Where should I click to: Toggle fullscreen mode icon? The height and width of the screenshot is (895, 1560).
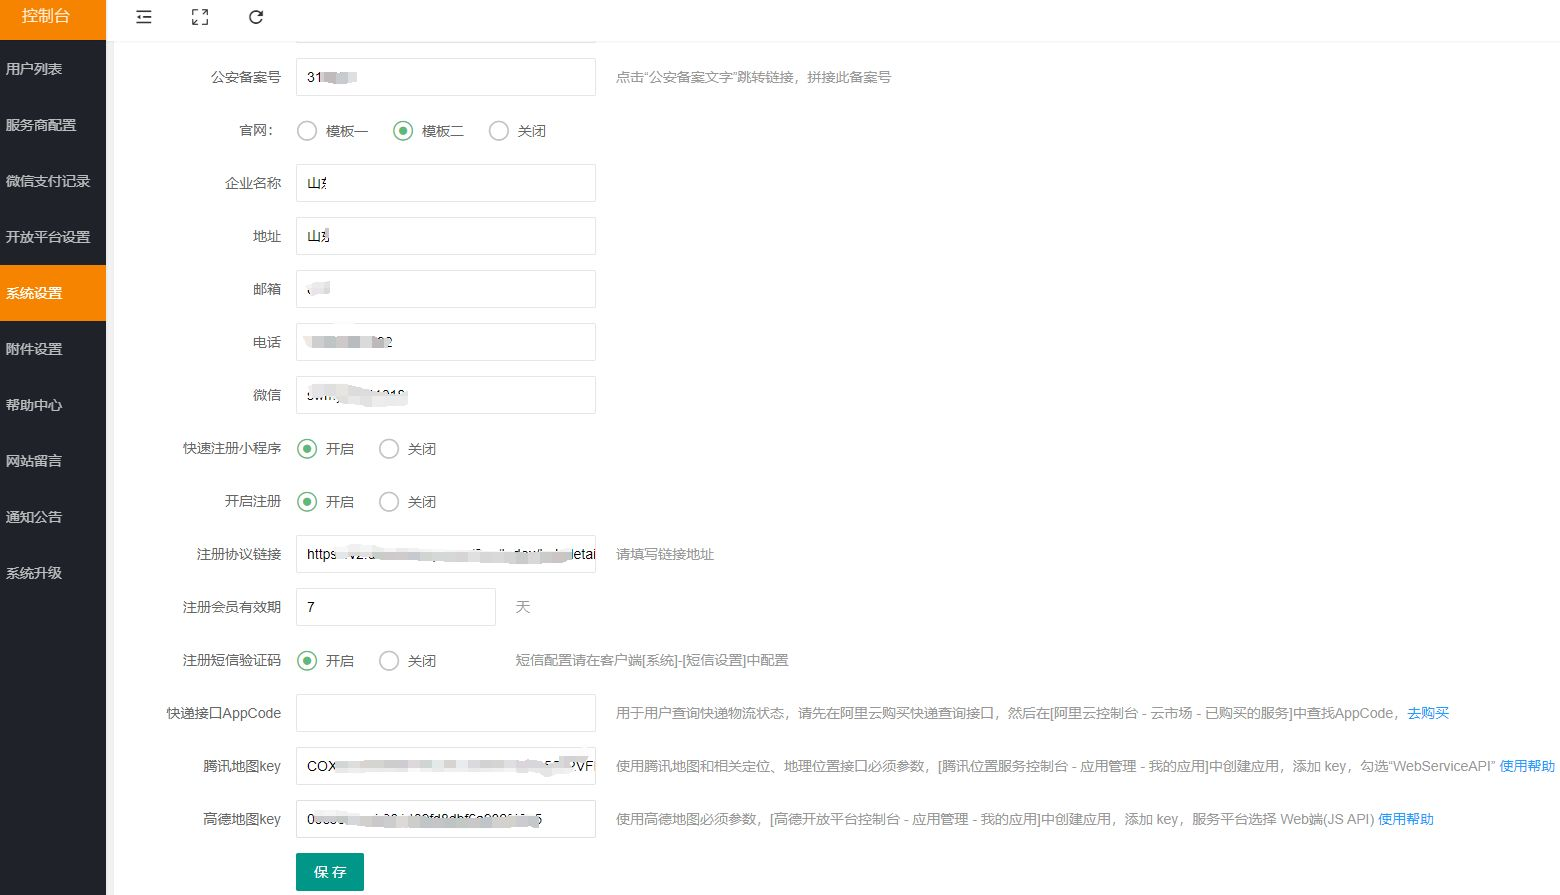pos(200,17)
